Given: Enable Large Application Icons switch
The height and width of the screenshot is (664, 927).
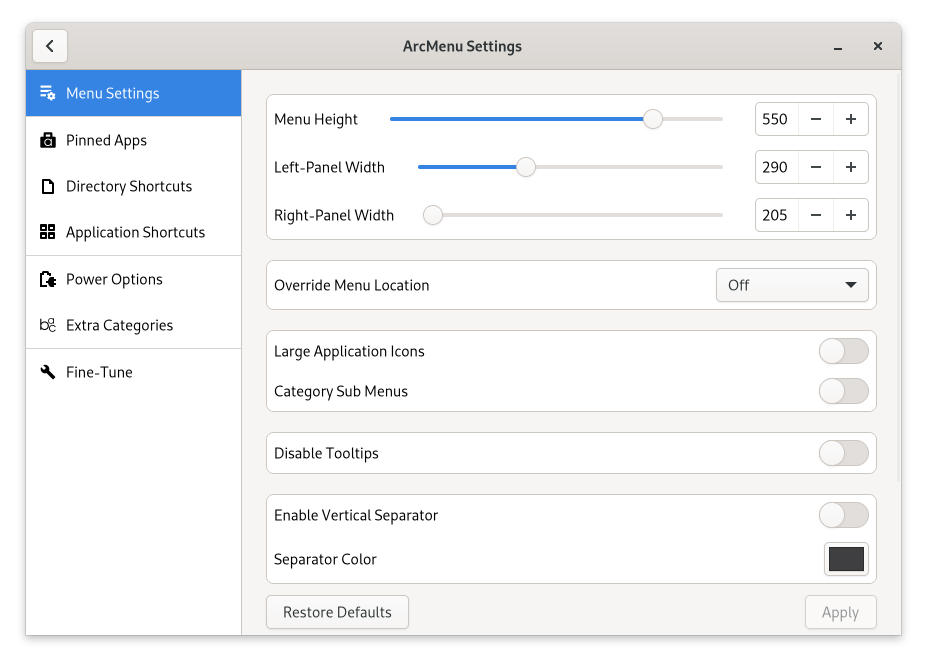Looking at the screenshot, I should pyautogui.click(x=843, y=351).
